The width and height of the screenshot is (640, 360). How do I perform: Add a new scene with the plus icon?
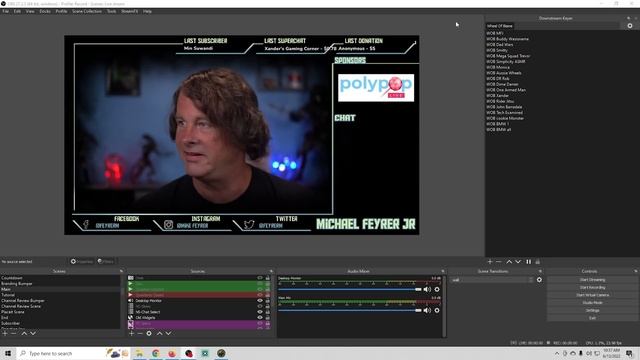tap(5, 333)
